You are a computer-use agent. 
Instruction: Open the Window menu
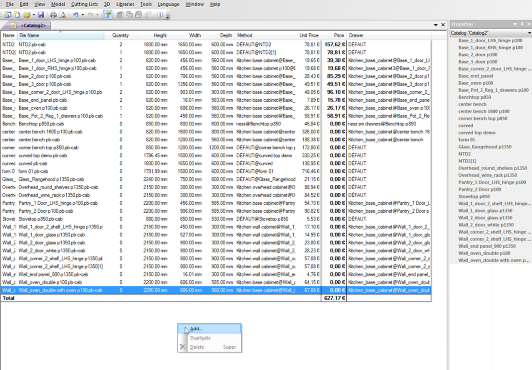(x=195, y=4)
